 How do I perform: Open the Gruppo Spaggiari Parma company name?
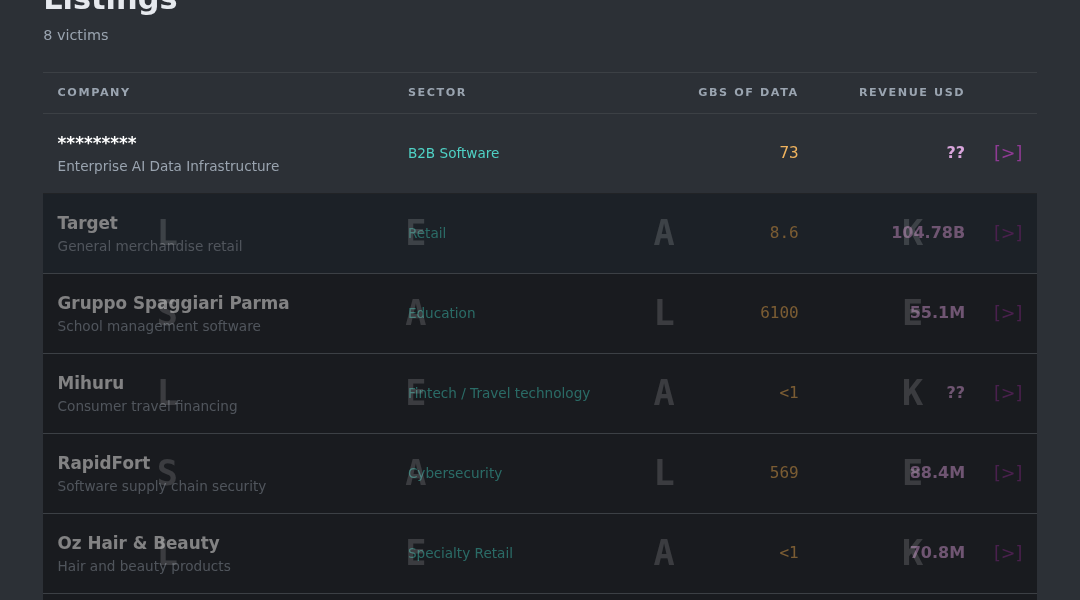tap(174, 303)
